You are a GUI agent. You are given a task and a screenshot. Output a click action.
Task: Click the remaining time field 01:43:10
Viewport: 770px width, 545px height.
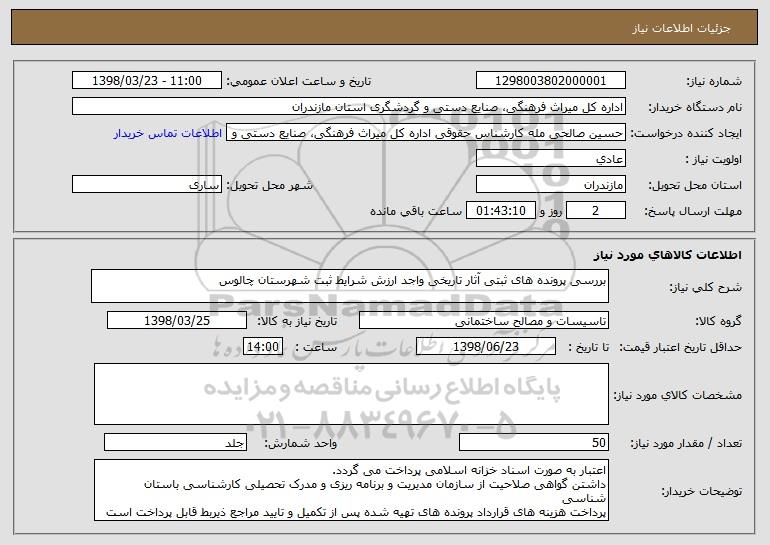click(500, 211)
